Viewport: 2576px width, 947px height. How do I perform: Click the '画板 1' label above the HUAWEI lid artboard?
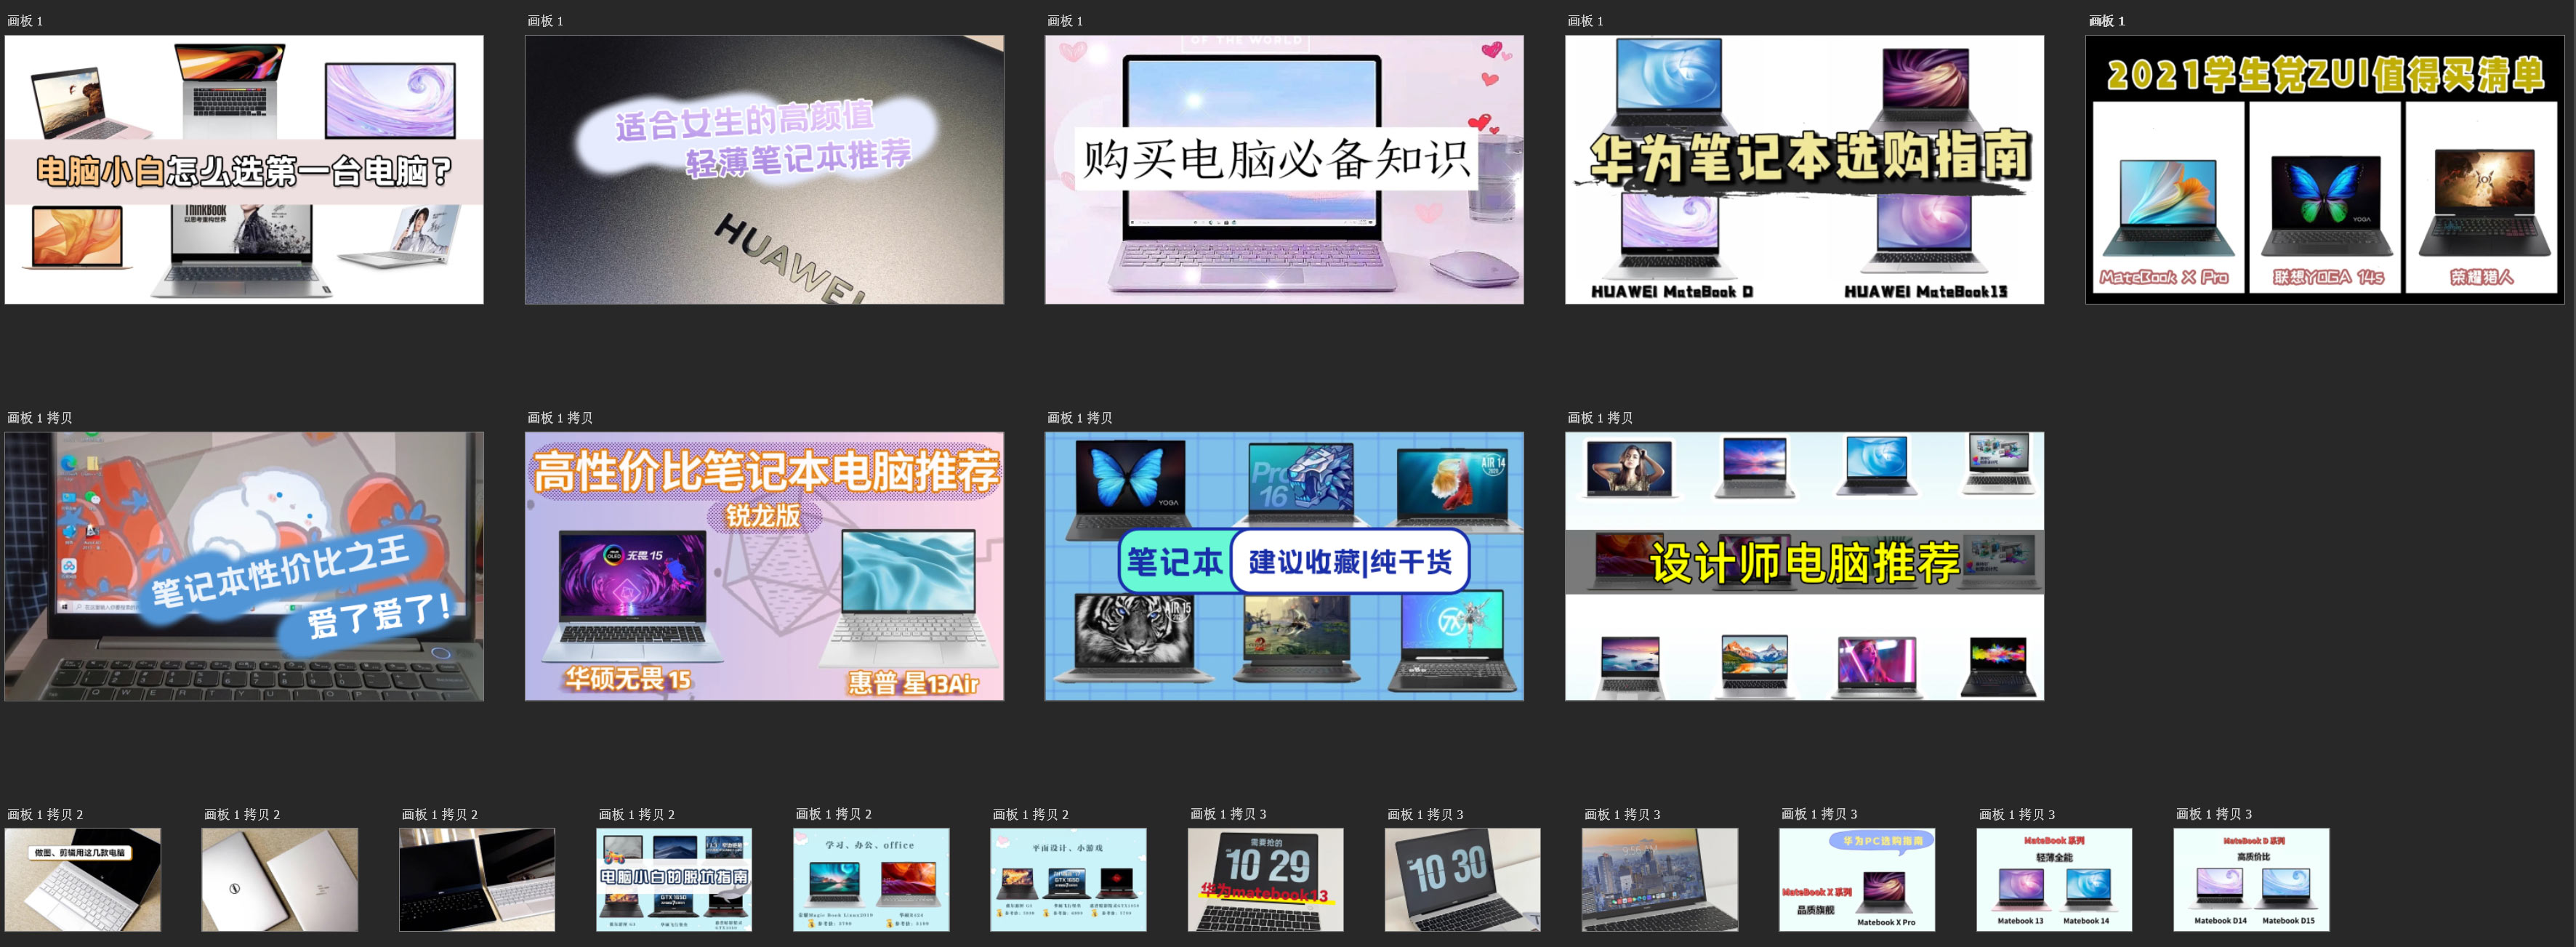point(545,21)
